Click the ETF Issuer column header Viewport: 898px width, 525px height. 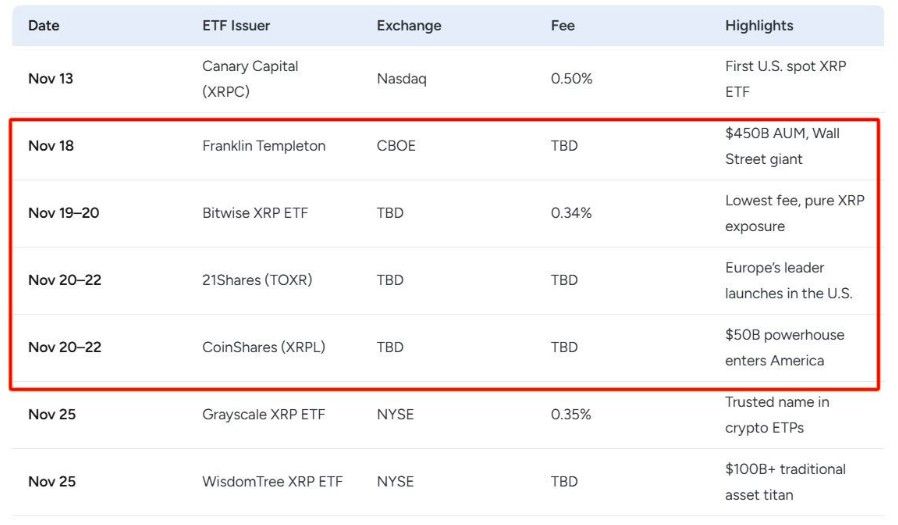click(236, 25)
